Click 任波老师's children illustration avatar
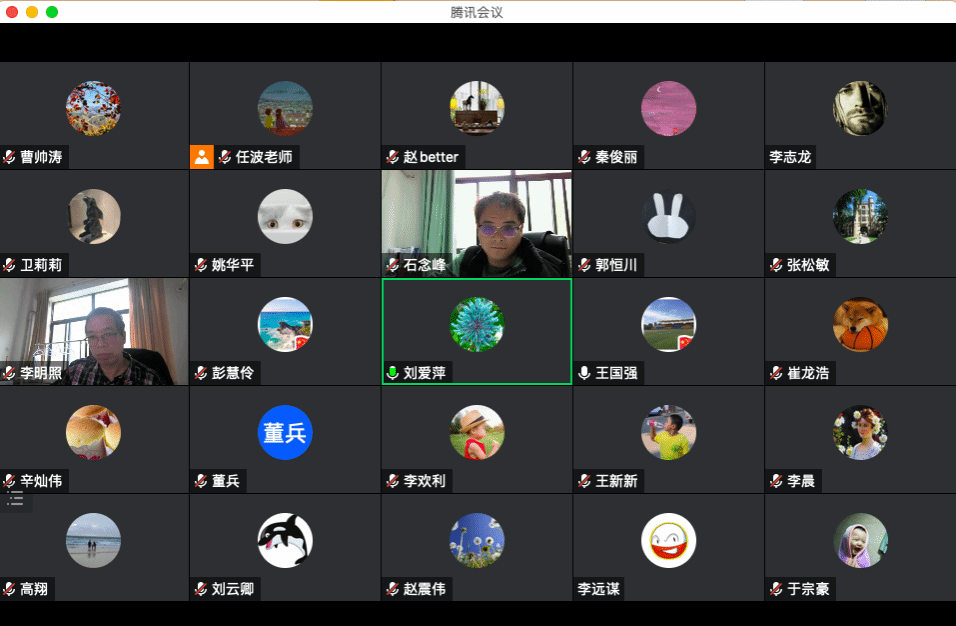The image size is (956, 626). click(x=285, y=108)
